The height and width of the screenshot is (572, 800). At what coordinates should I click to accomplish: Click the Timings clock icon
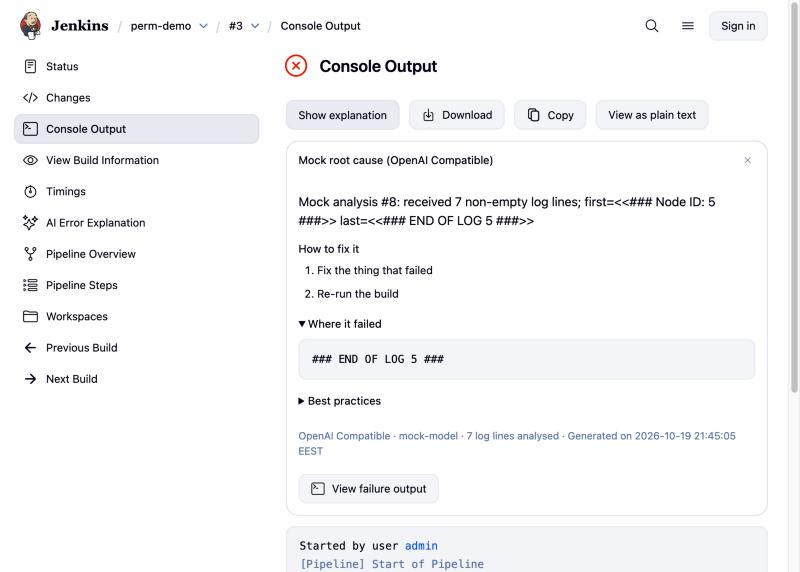[x=31, y=191]
